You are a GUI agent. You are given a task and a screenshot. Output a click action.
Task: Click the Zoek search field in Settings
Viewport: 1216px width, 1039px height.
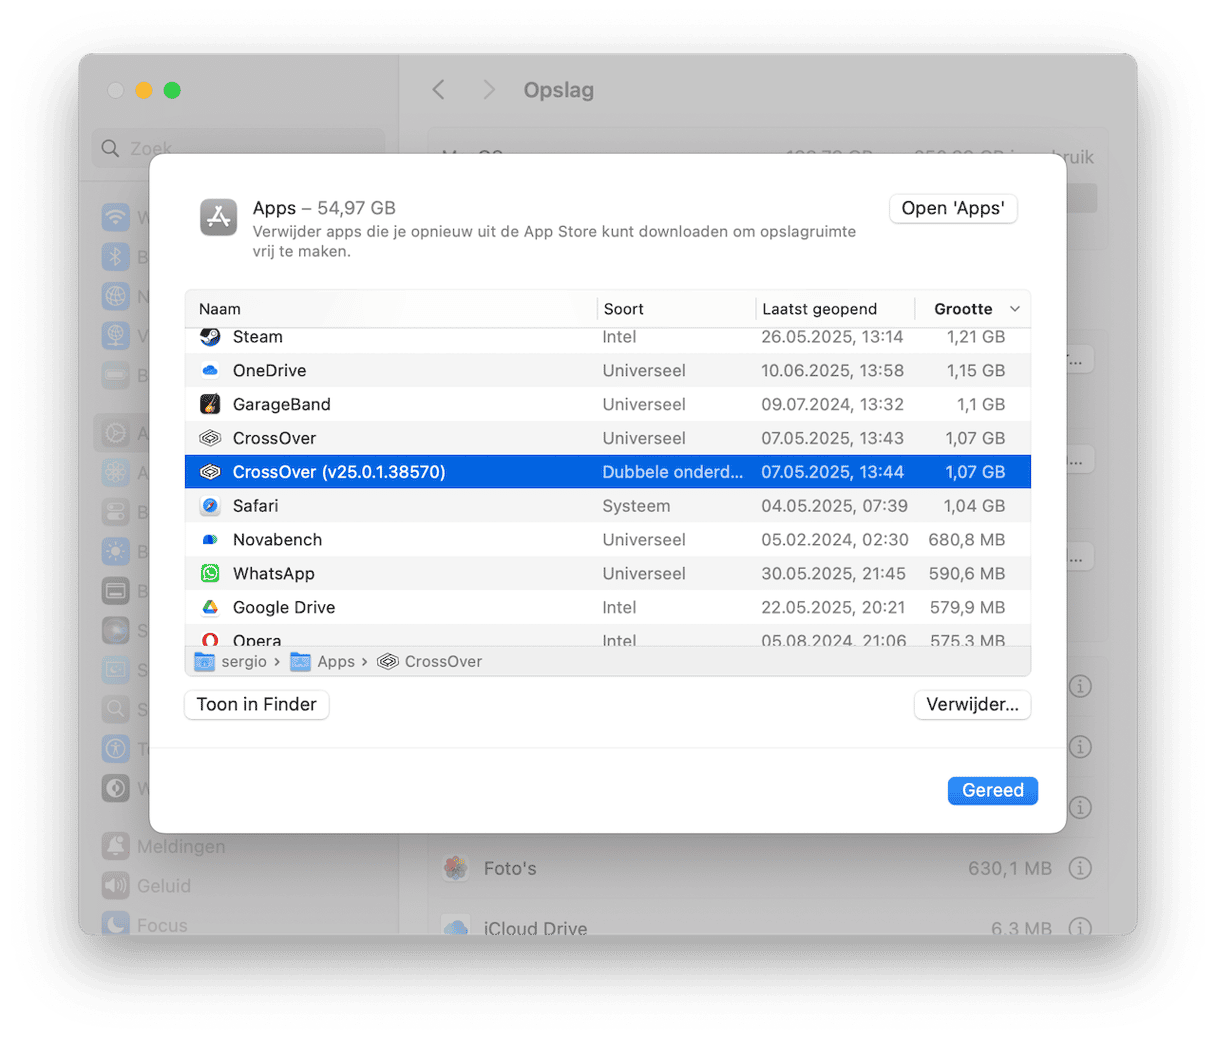pyautogui.click(x=239, y=149)
